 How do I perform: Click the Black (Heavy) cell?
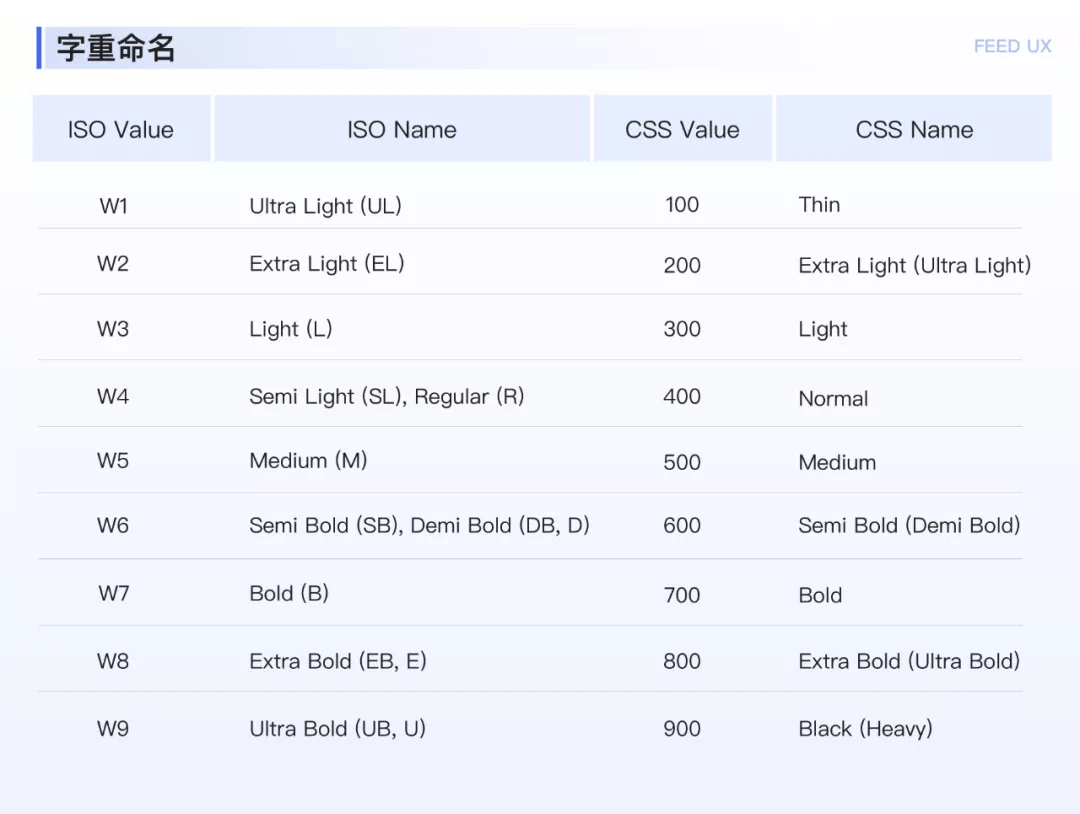pyautogui.click(x=865, y=729)
